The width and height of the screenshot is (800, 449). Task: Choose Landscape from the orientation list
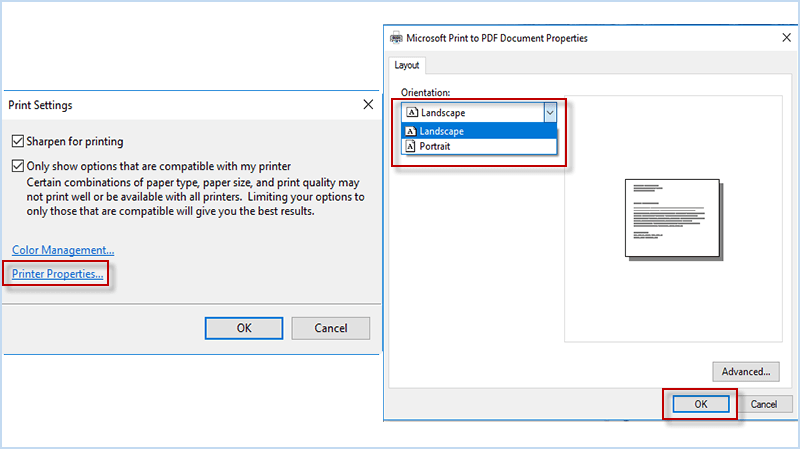[441, 131]
